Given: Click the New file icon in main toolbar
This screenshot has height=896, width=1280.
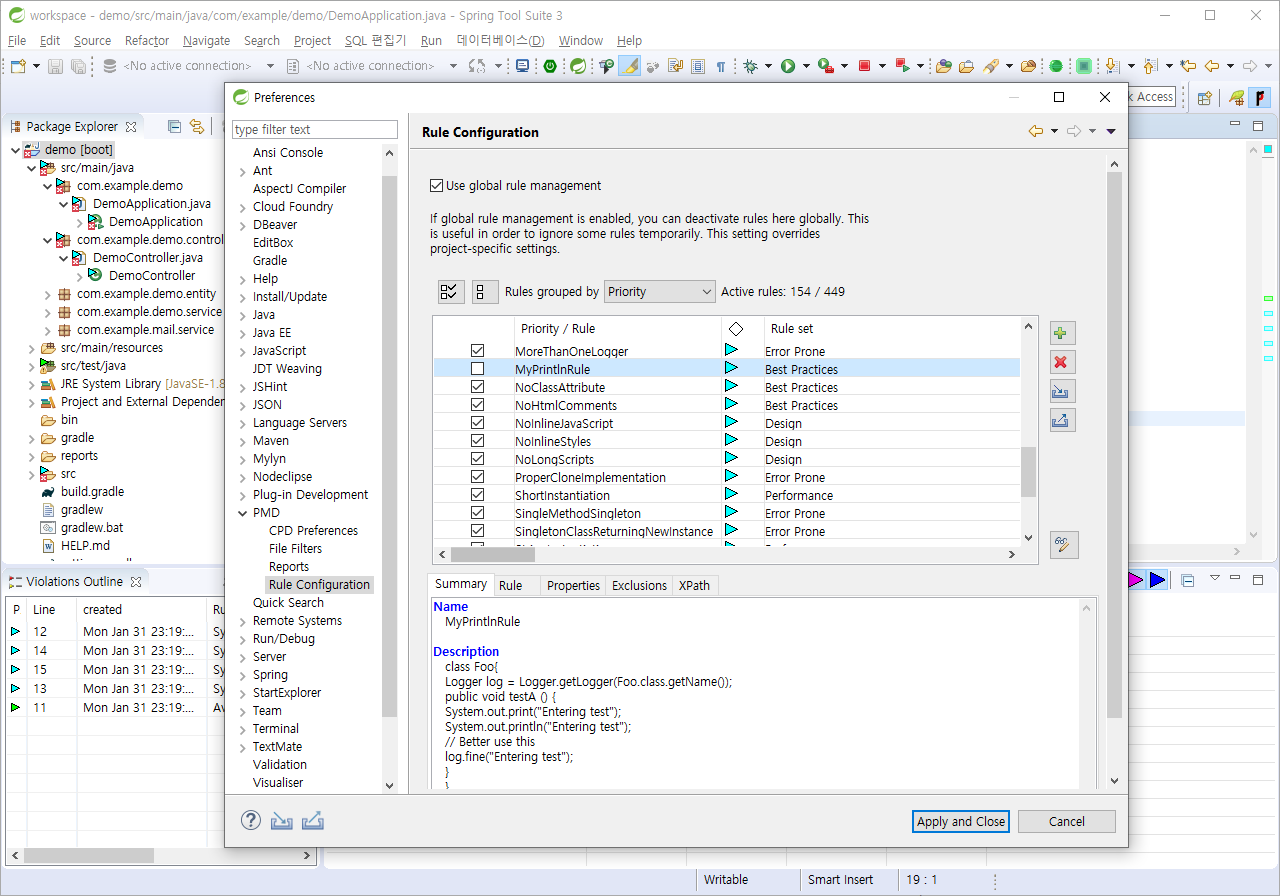Looking at the screenshot, I should coord(17,66).
